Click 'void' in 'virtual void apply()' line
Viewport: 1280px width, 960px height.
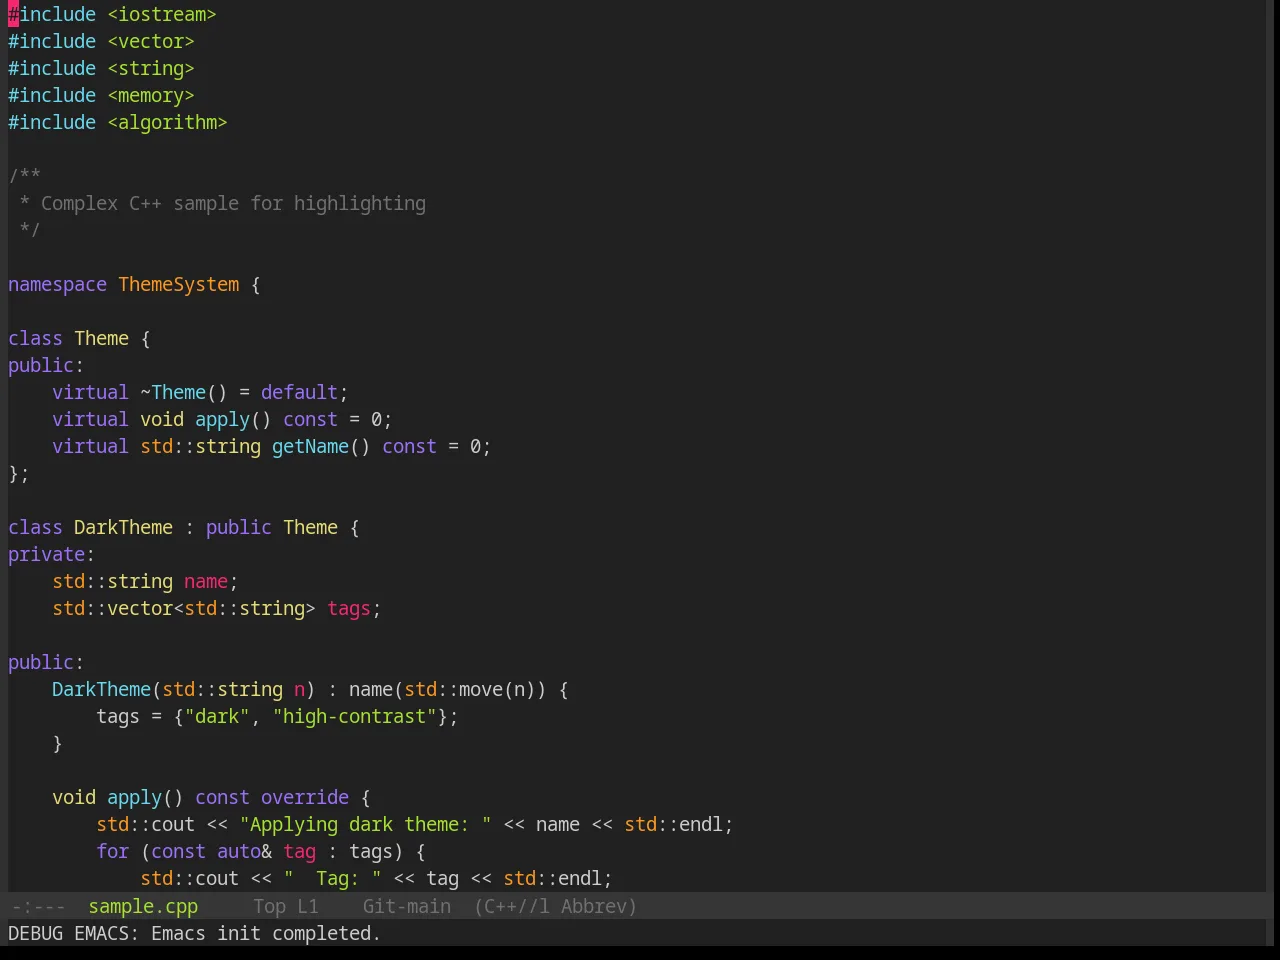(x=162, y=419)
